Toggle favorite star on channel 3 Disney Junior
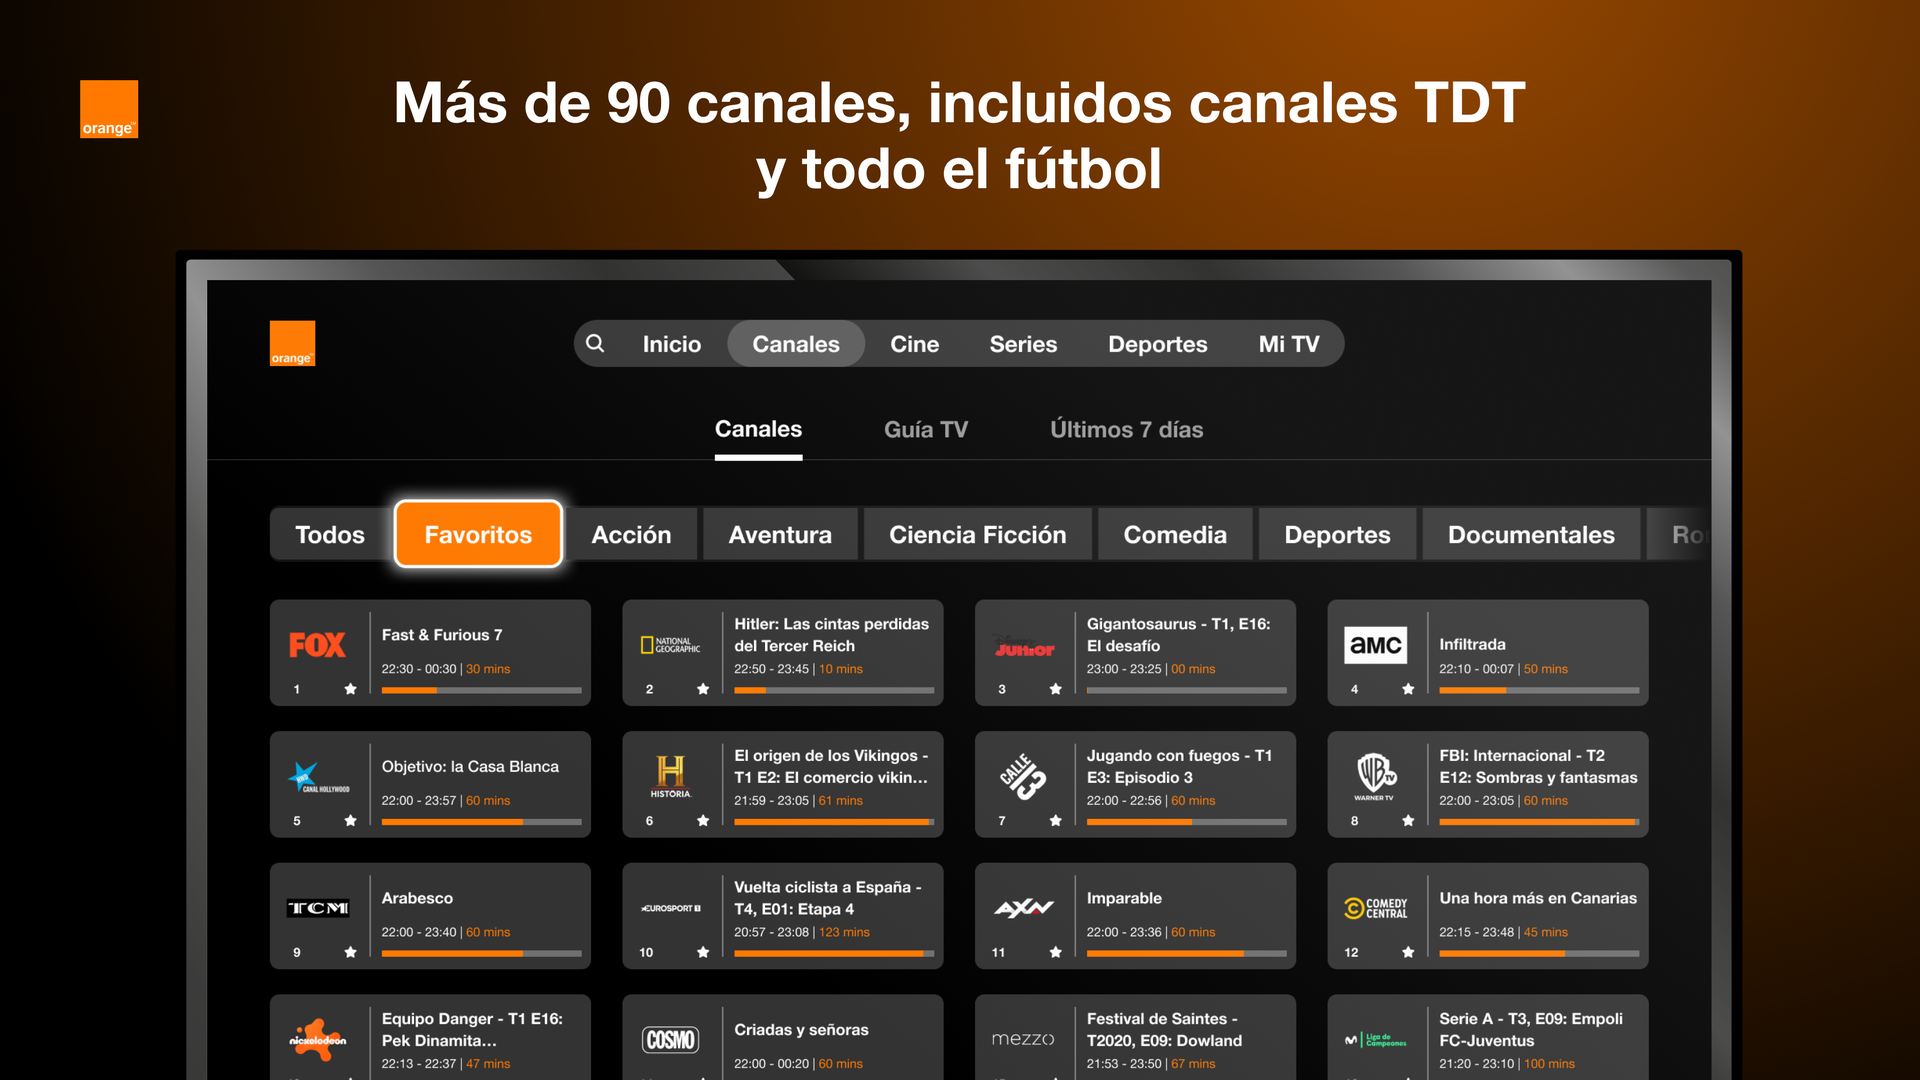Viewport: 1920px width, 1080px height. pos(1056,689)
